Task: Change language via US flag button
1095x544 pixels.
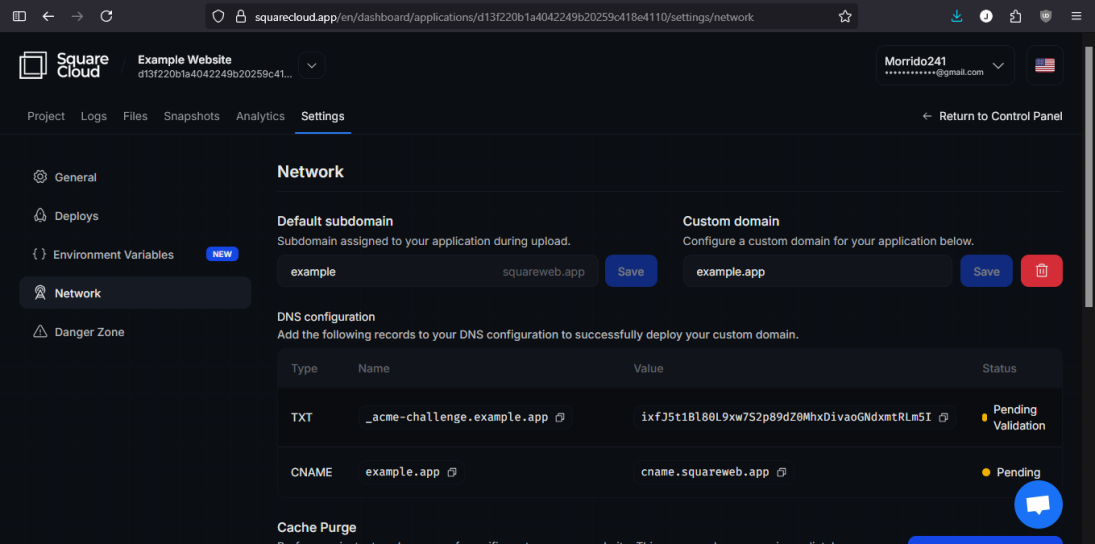Action: tap(1045, 65)
